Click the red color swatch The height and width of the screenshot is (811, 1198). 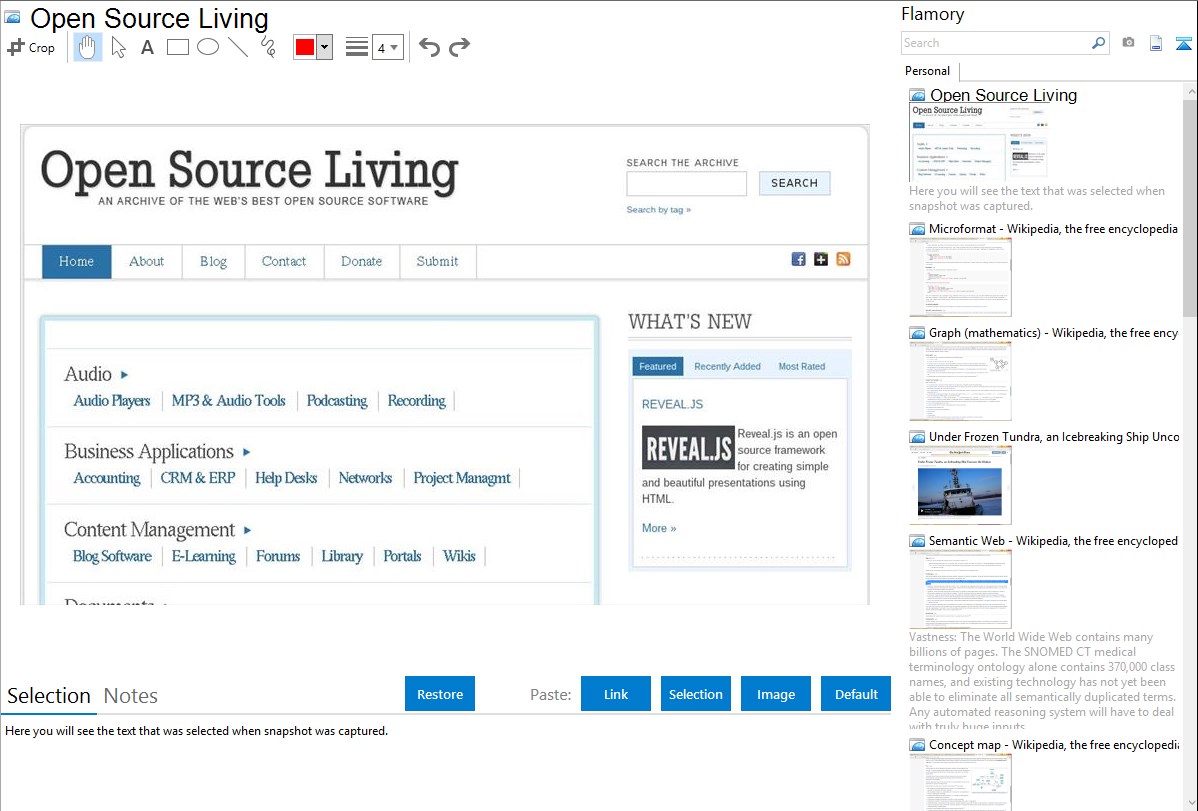point(305,47)
